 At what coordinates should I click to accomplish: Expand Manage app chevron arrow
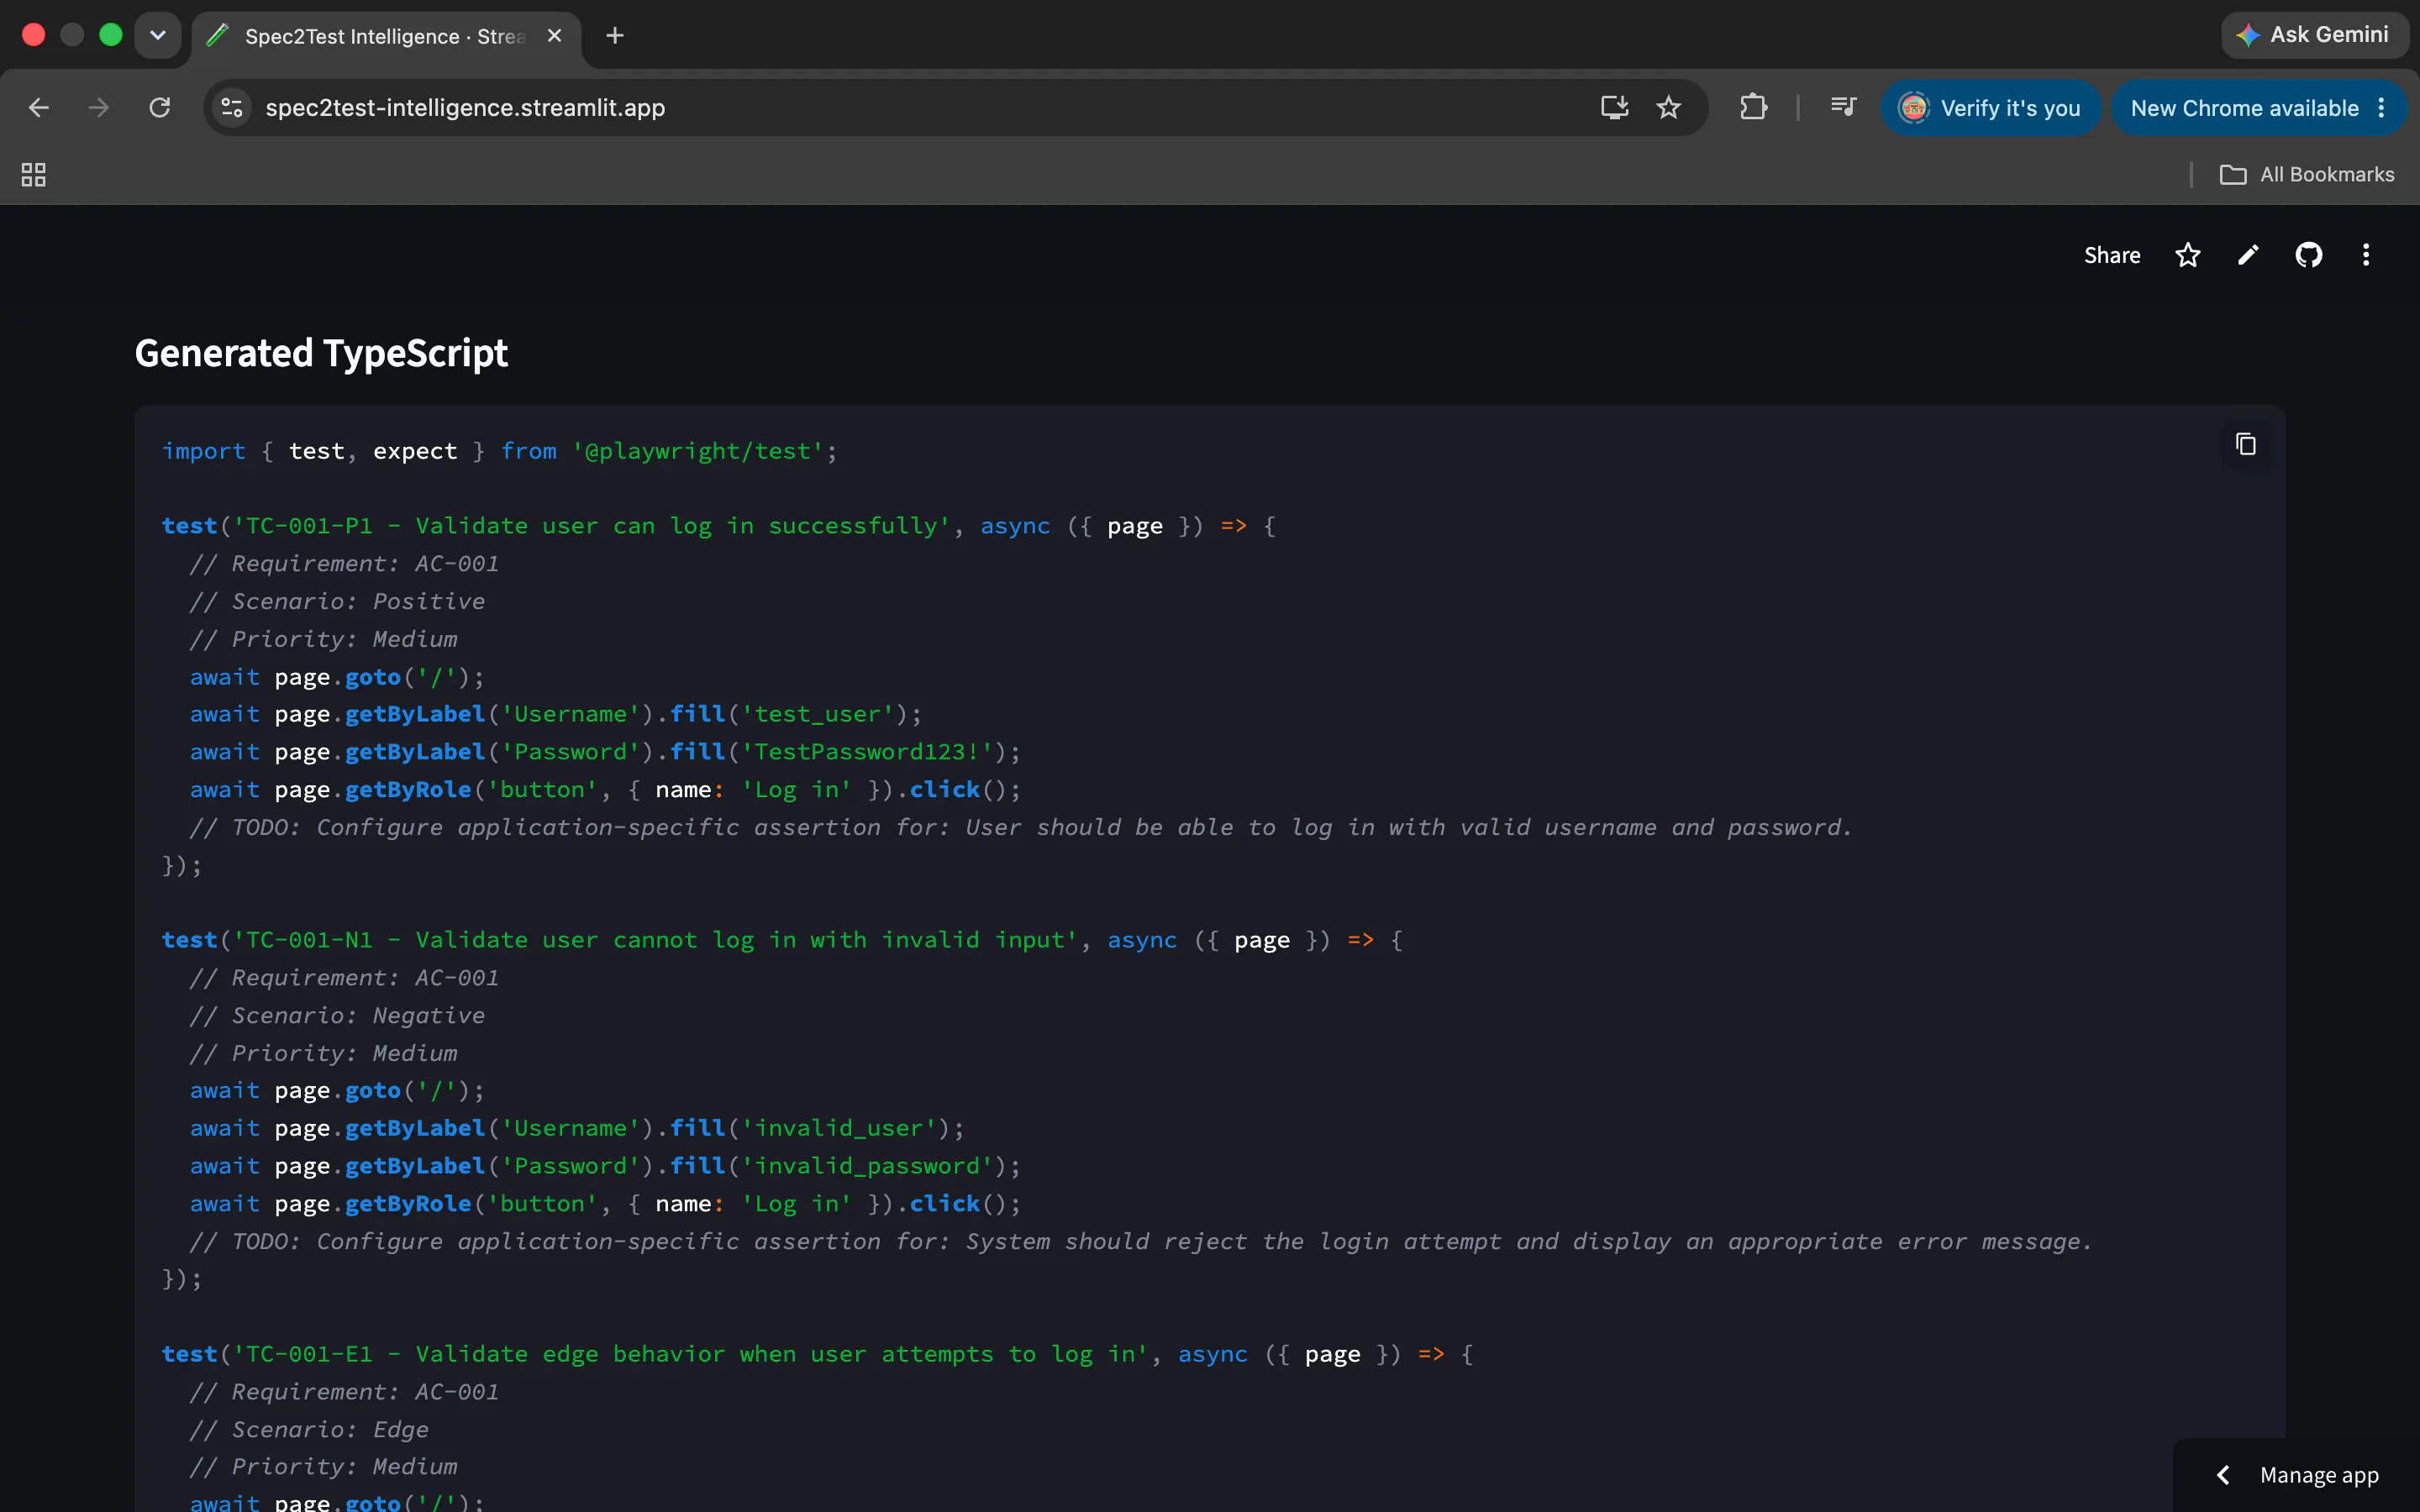pos(2222,1475)
